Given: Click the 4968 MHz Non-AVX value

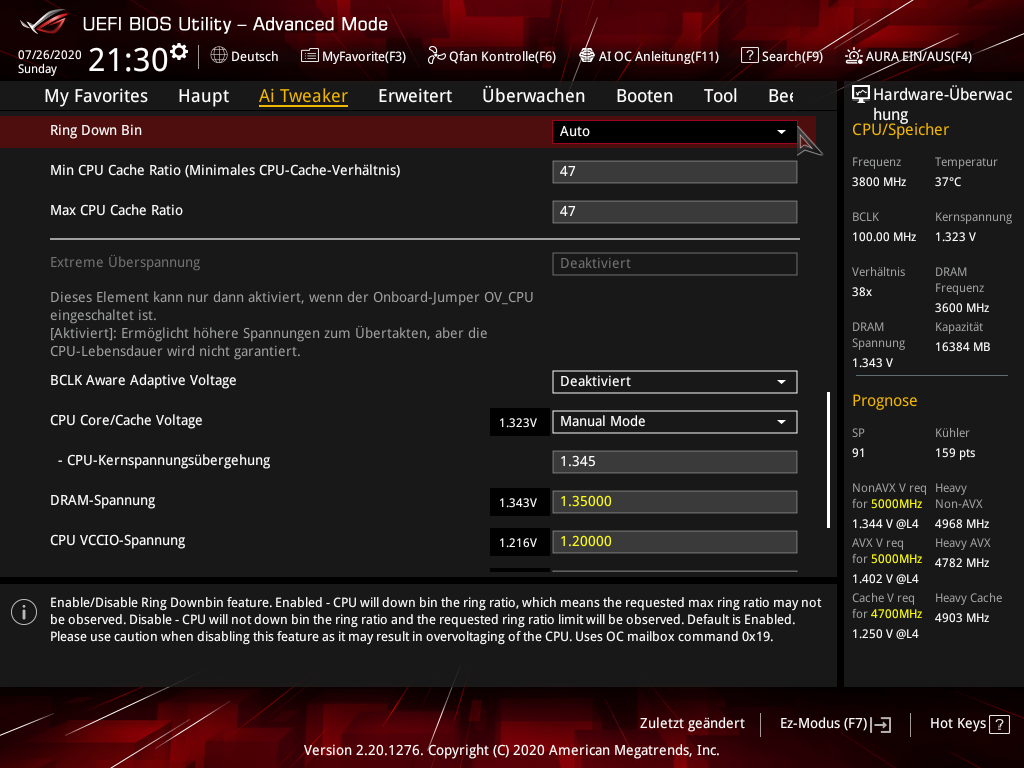Looking at the screenshot, I should pos(962,524).
